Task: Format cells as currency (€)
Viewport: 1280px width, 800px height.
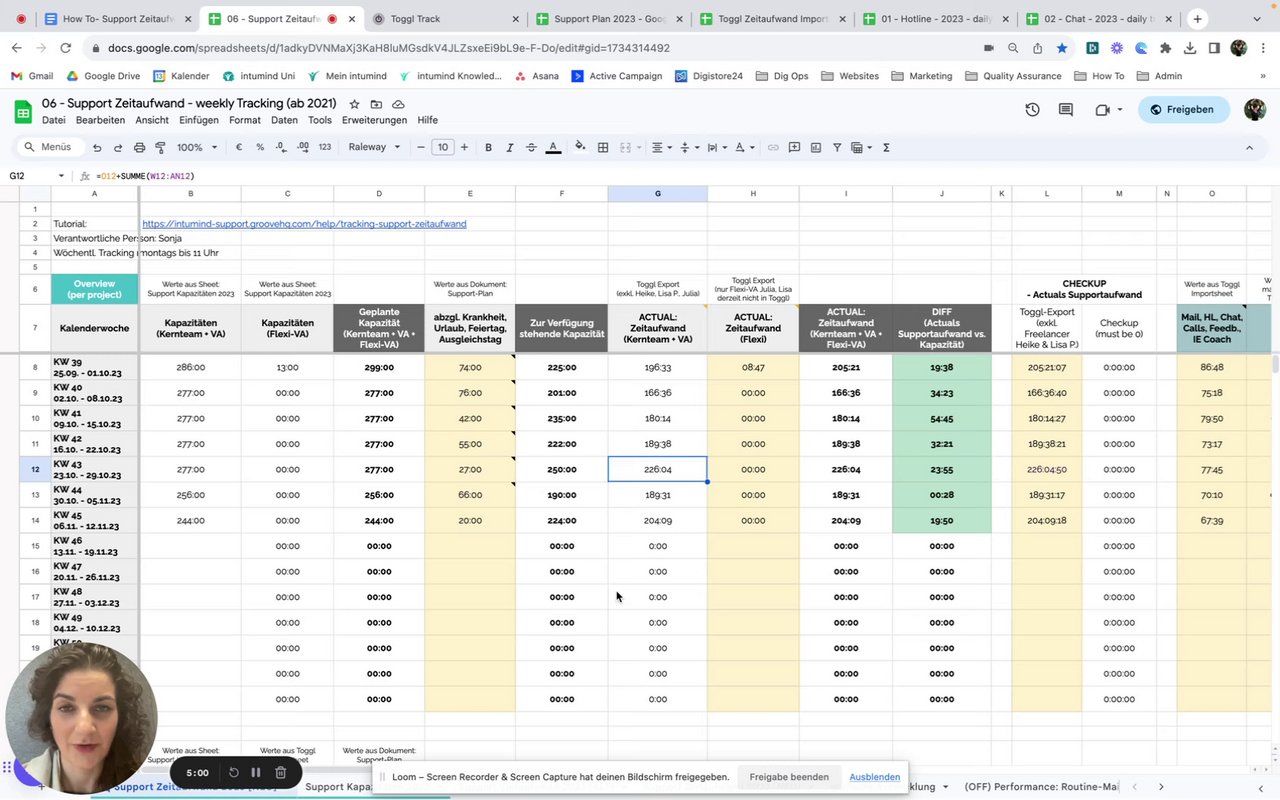Action: (239, 147)
